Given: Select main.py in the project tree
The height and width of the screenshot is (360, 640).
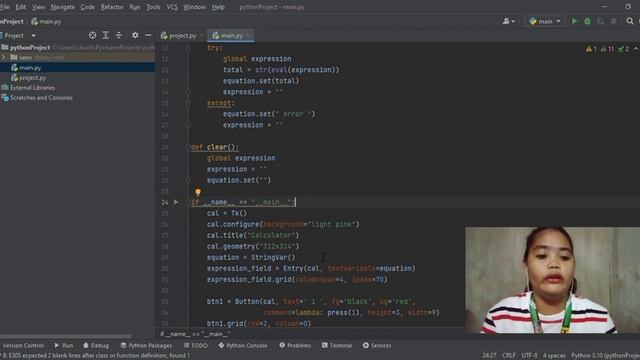Looking at the screenshot, I should 30,68.
